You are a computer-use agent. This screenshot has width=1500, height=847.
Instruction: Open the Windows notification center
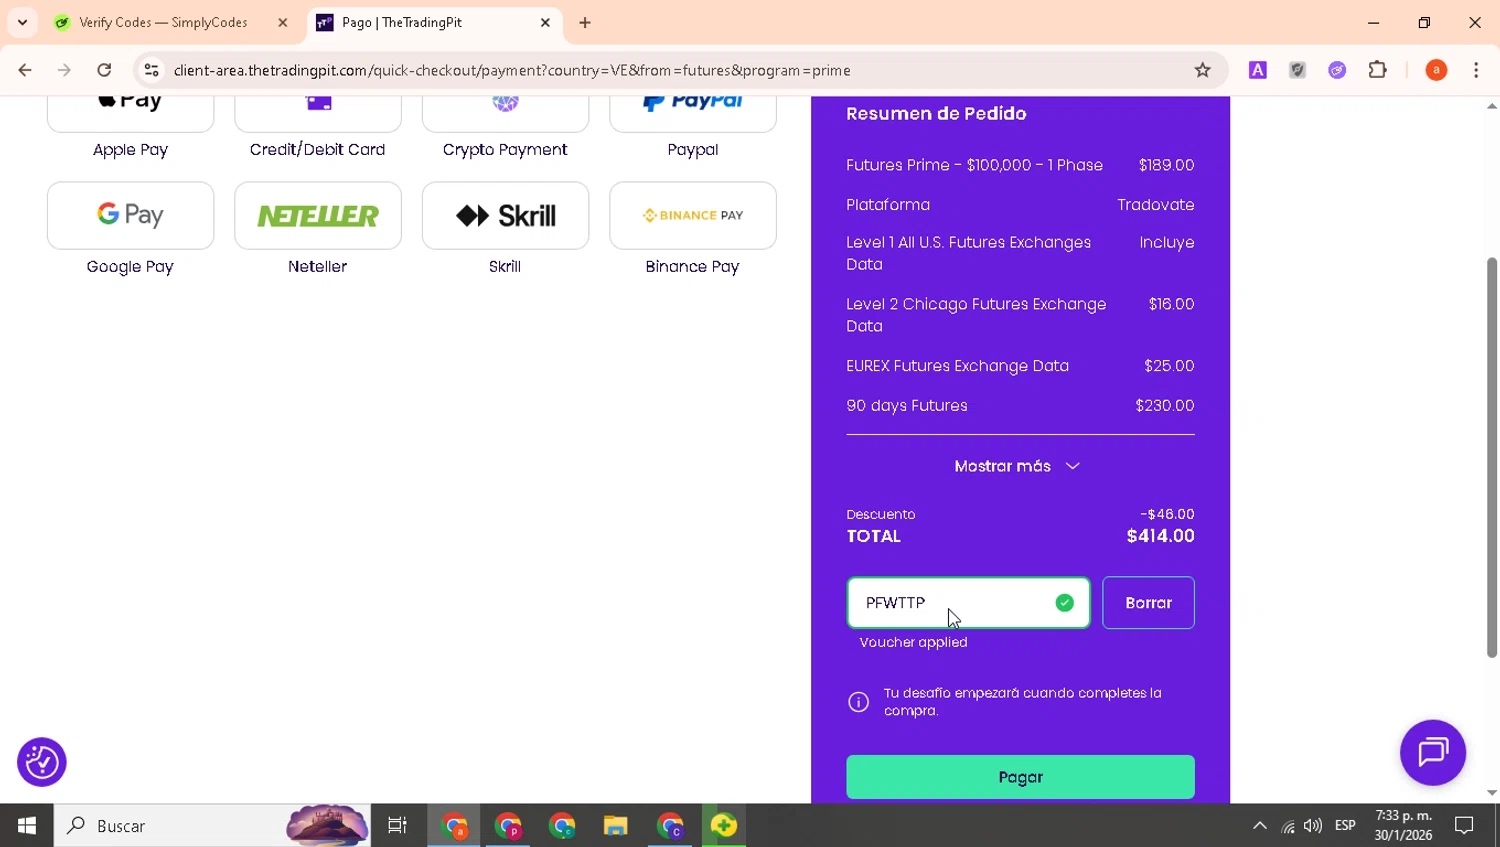click(1464, 826)
